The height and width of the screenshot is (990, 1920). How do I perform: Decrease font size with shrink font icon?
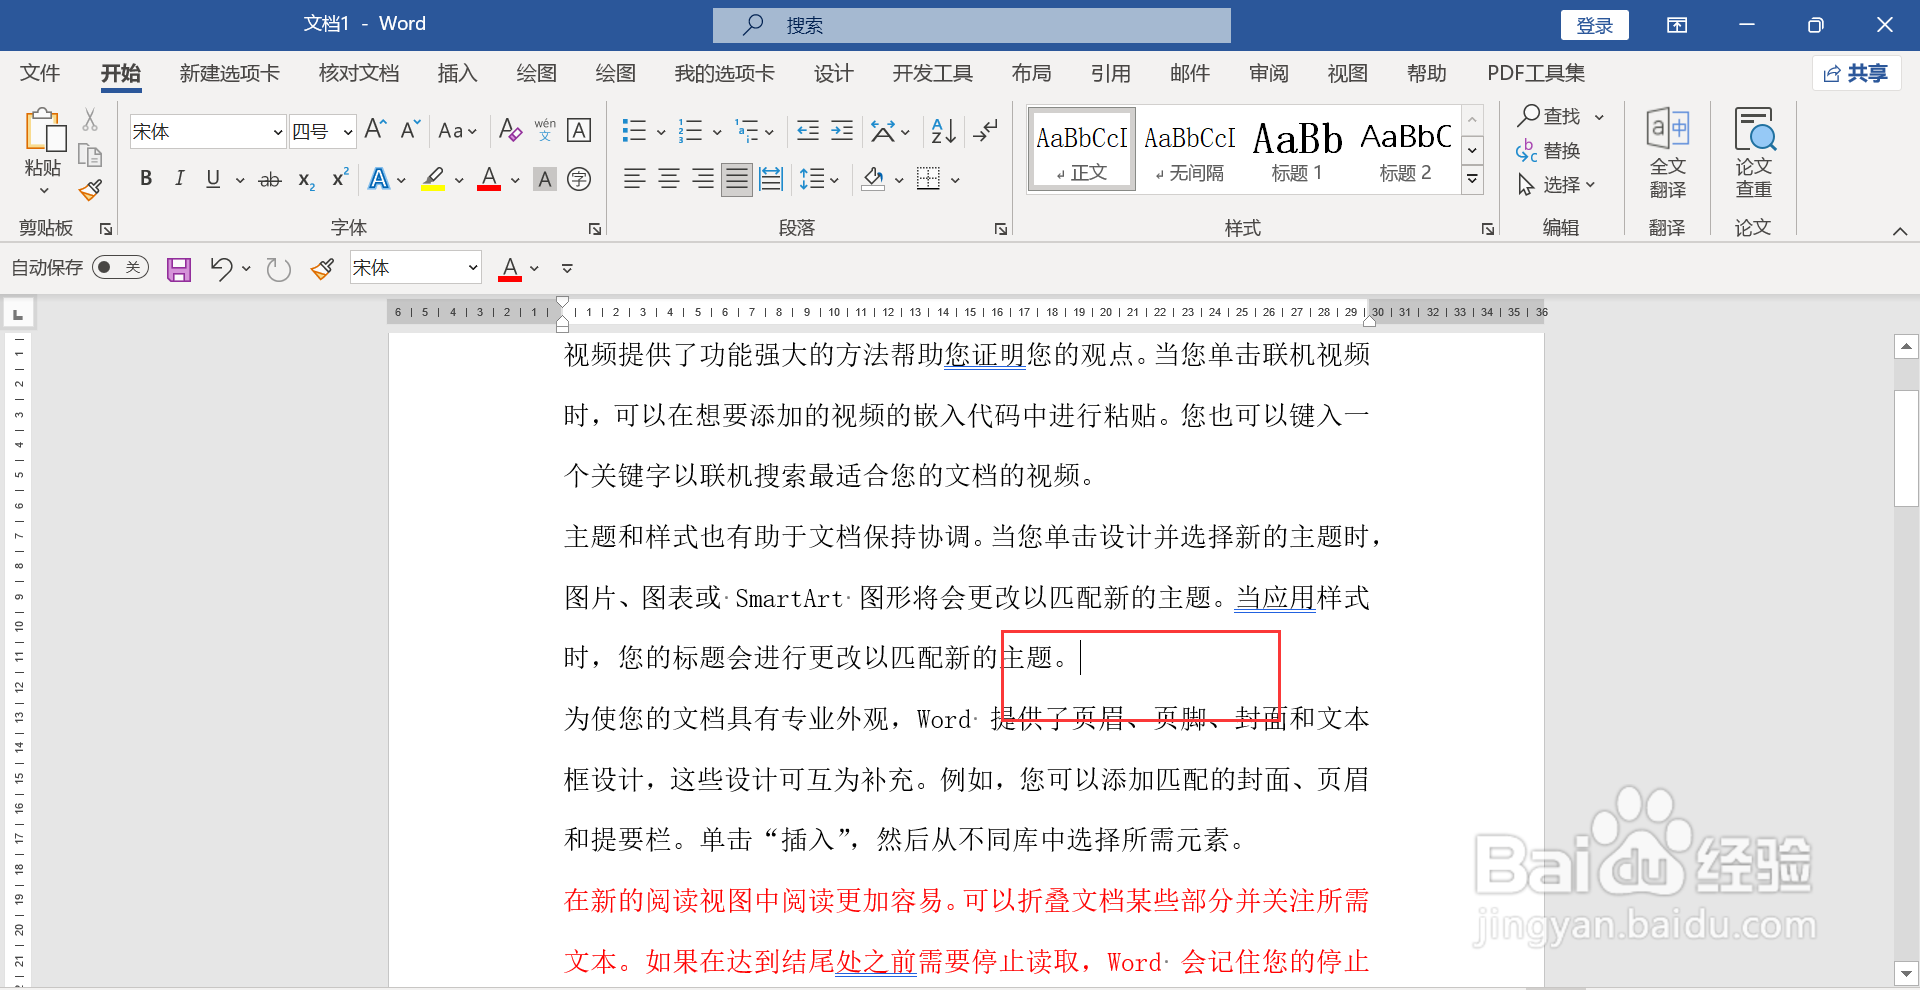pos(410,130)
